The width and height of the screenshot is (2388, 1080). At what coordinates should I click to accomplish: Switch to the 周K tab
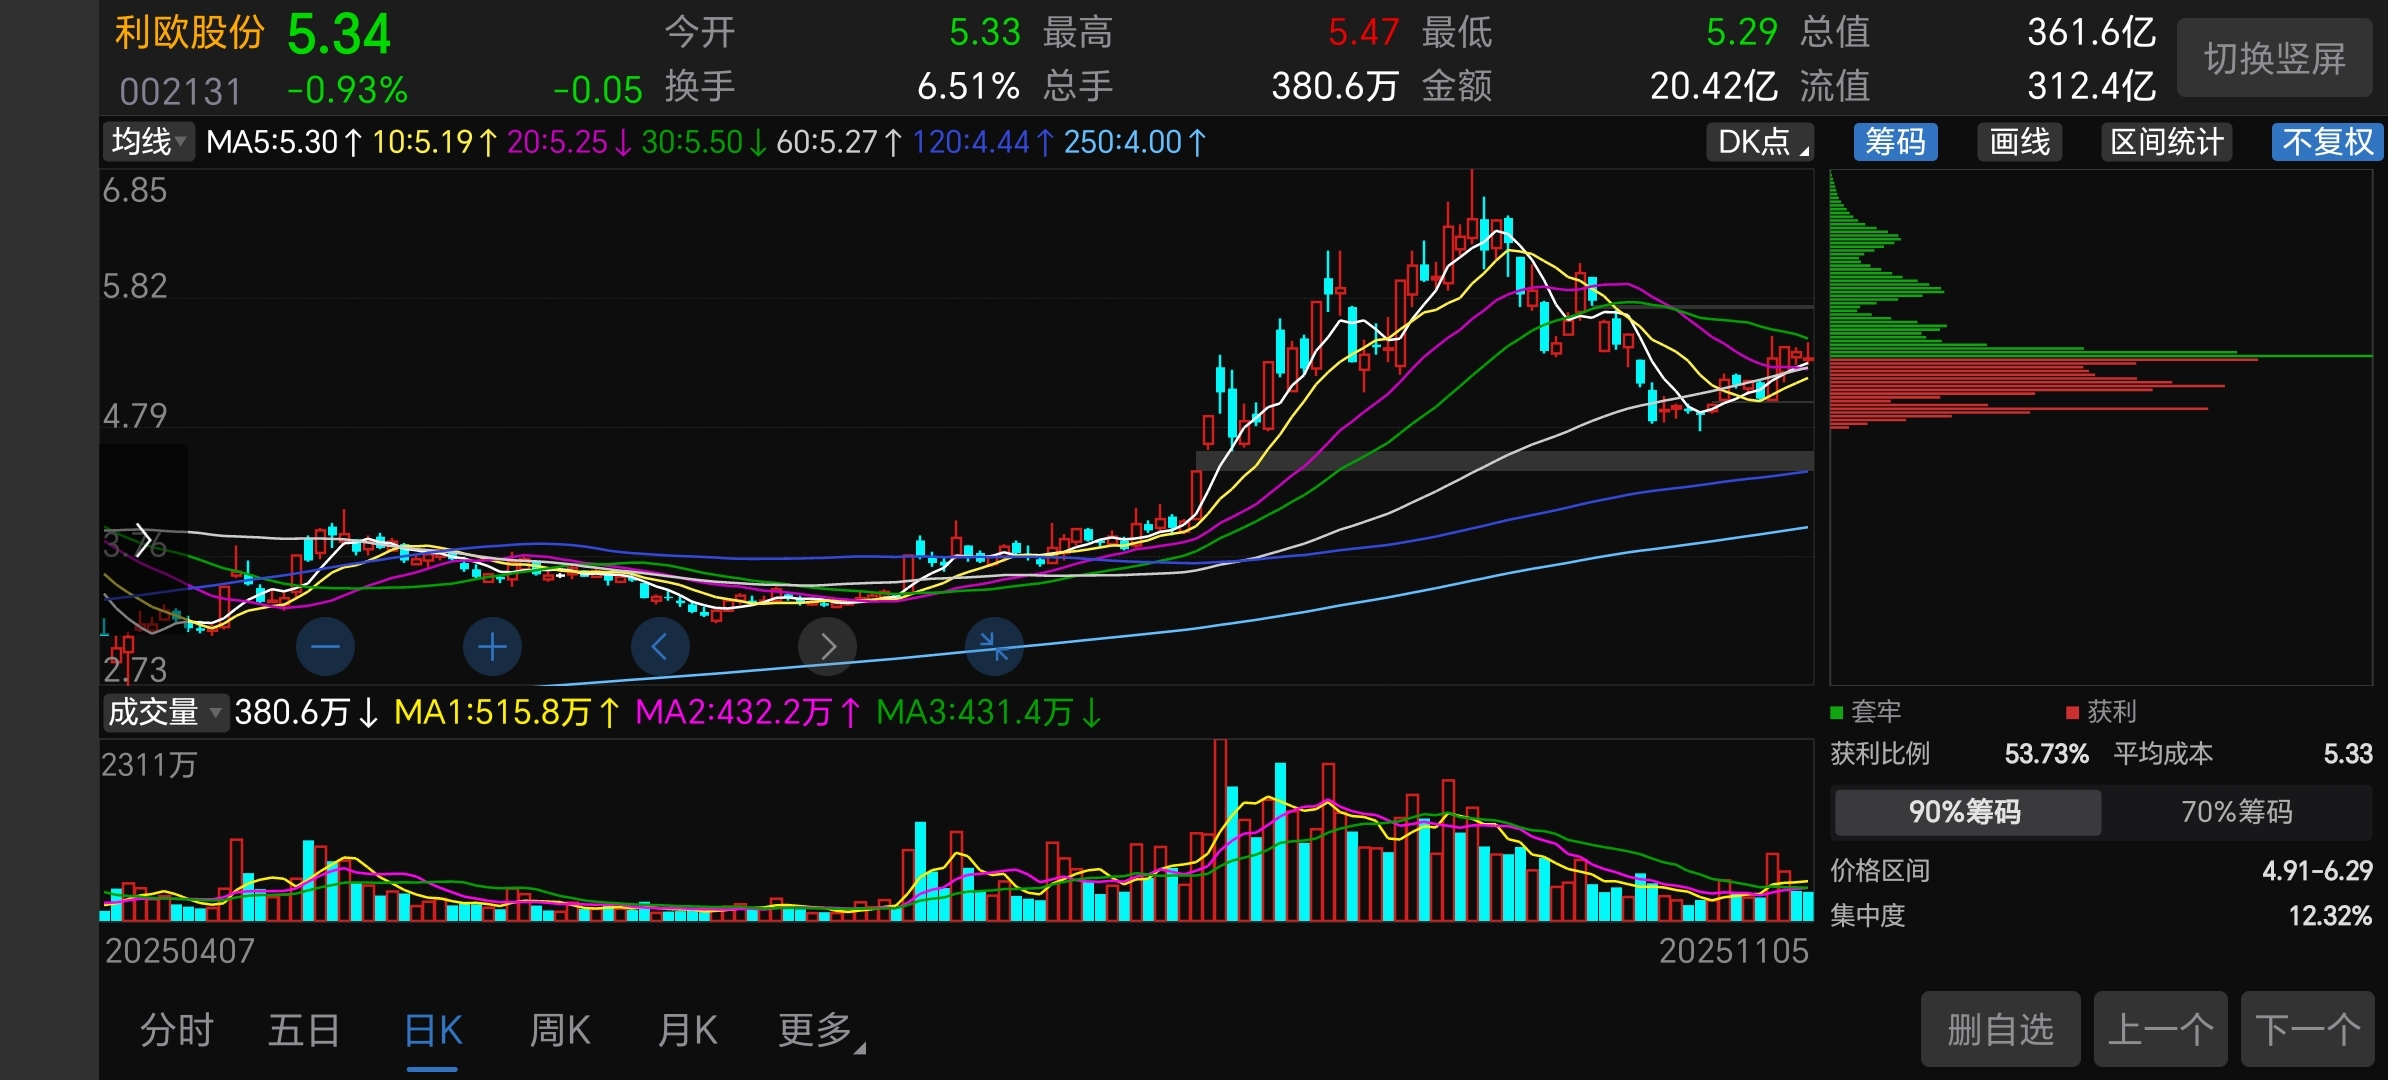(x=560, y=1030)
